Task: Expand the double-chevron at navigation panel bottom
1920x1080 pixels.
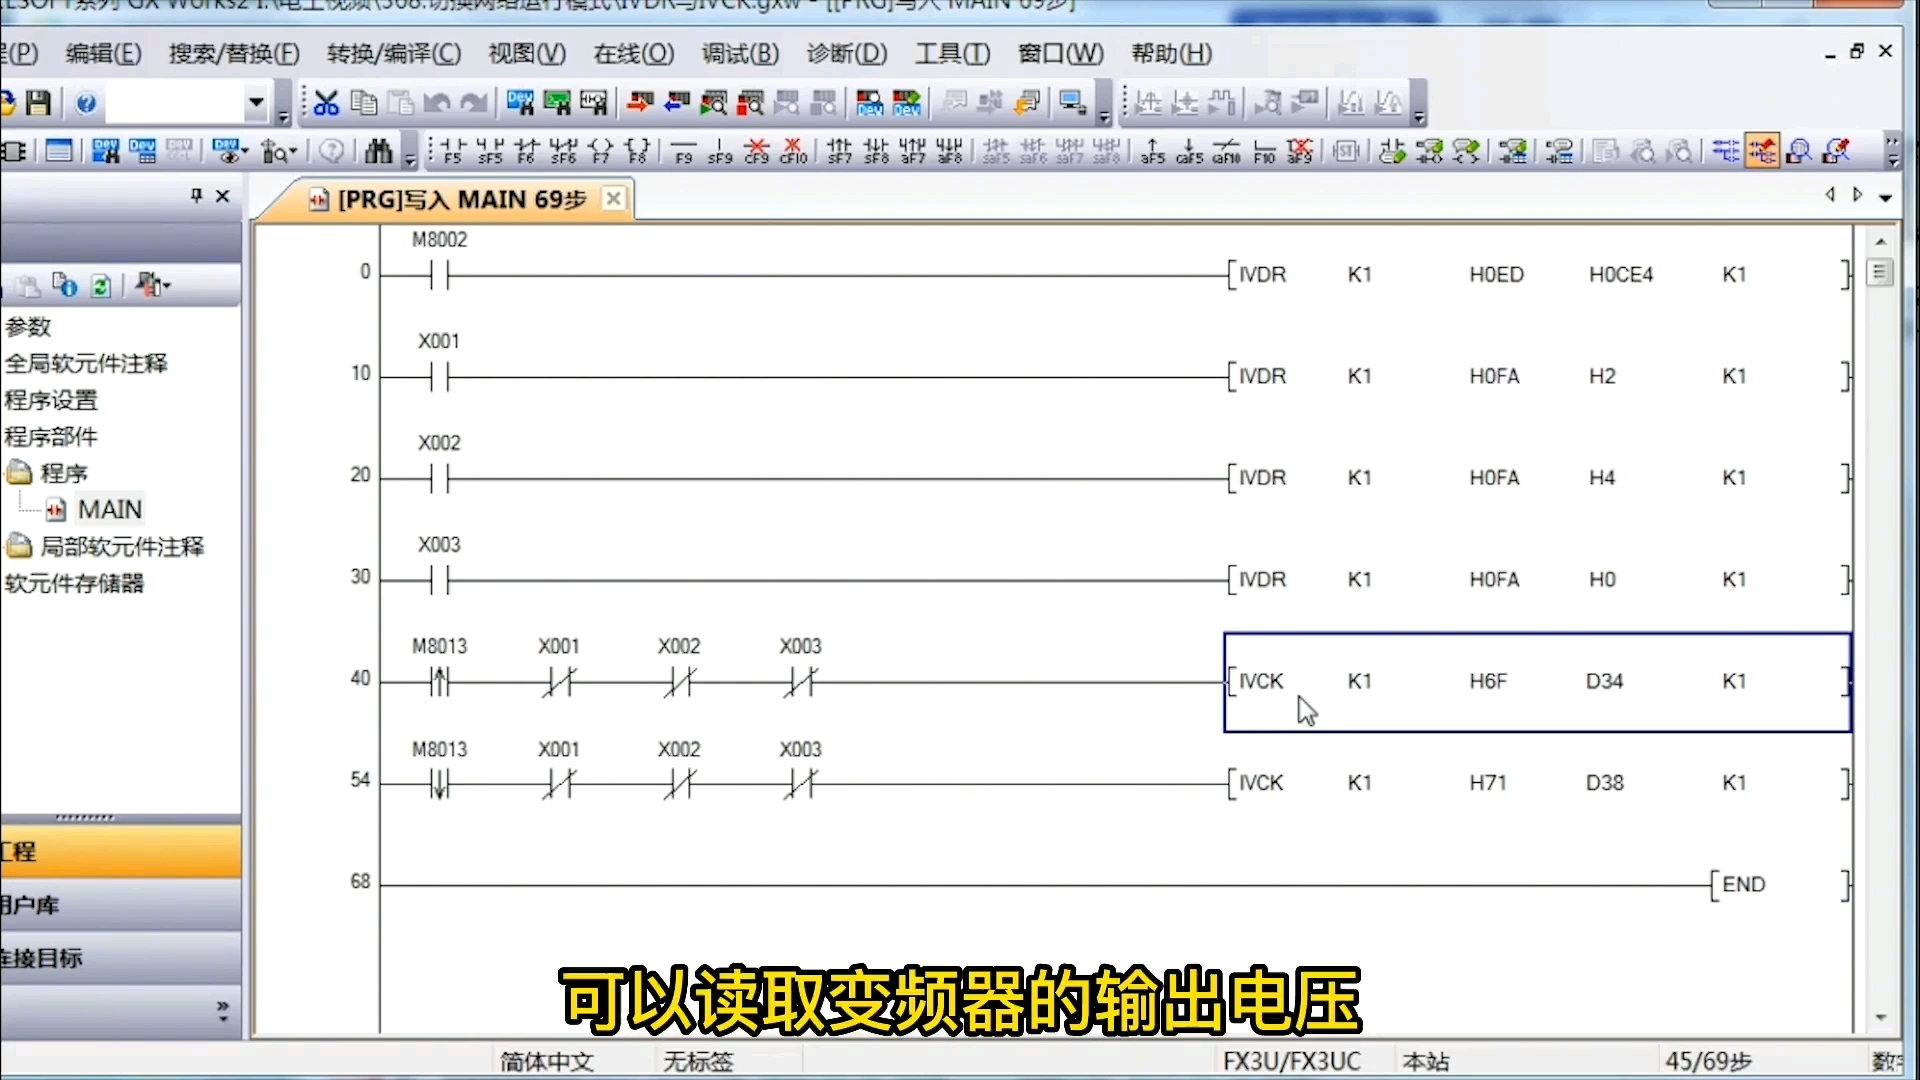Action: (x=222, y=1011)
